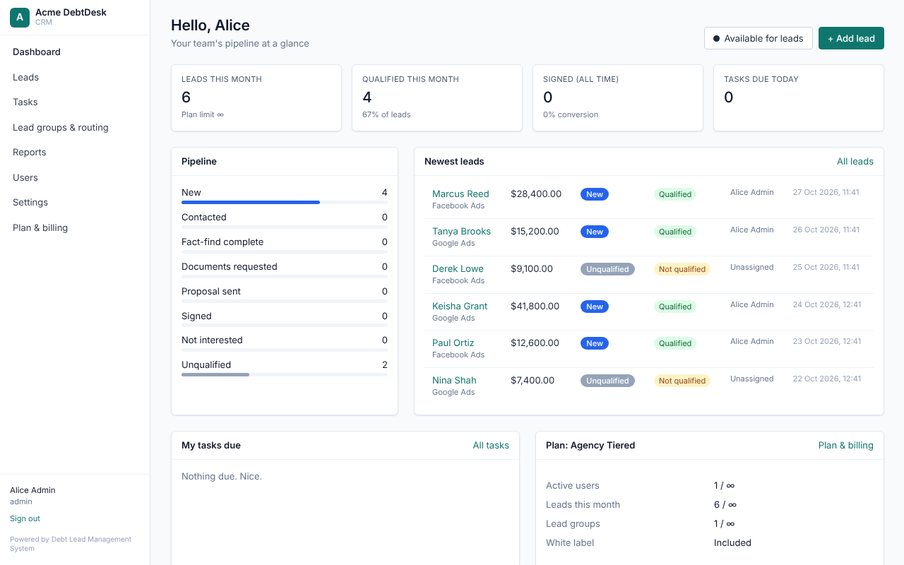Open the Users page
This screenshot has width=904, height=565.
[x=25, y=178]
